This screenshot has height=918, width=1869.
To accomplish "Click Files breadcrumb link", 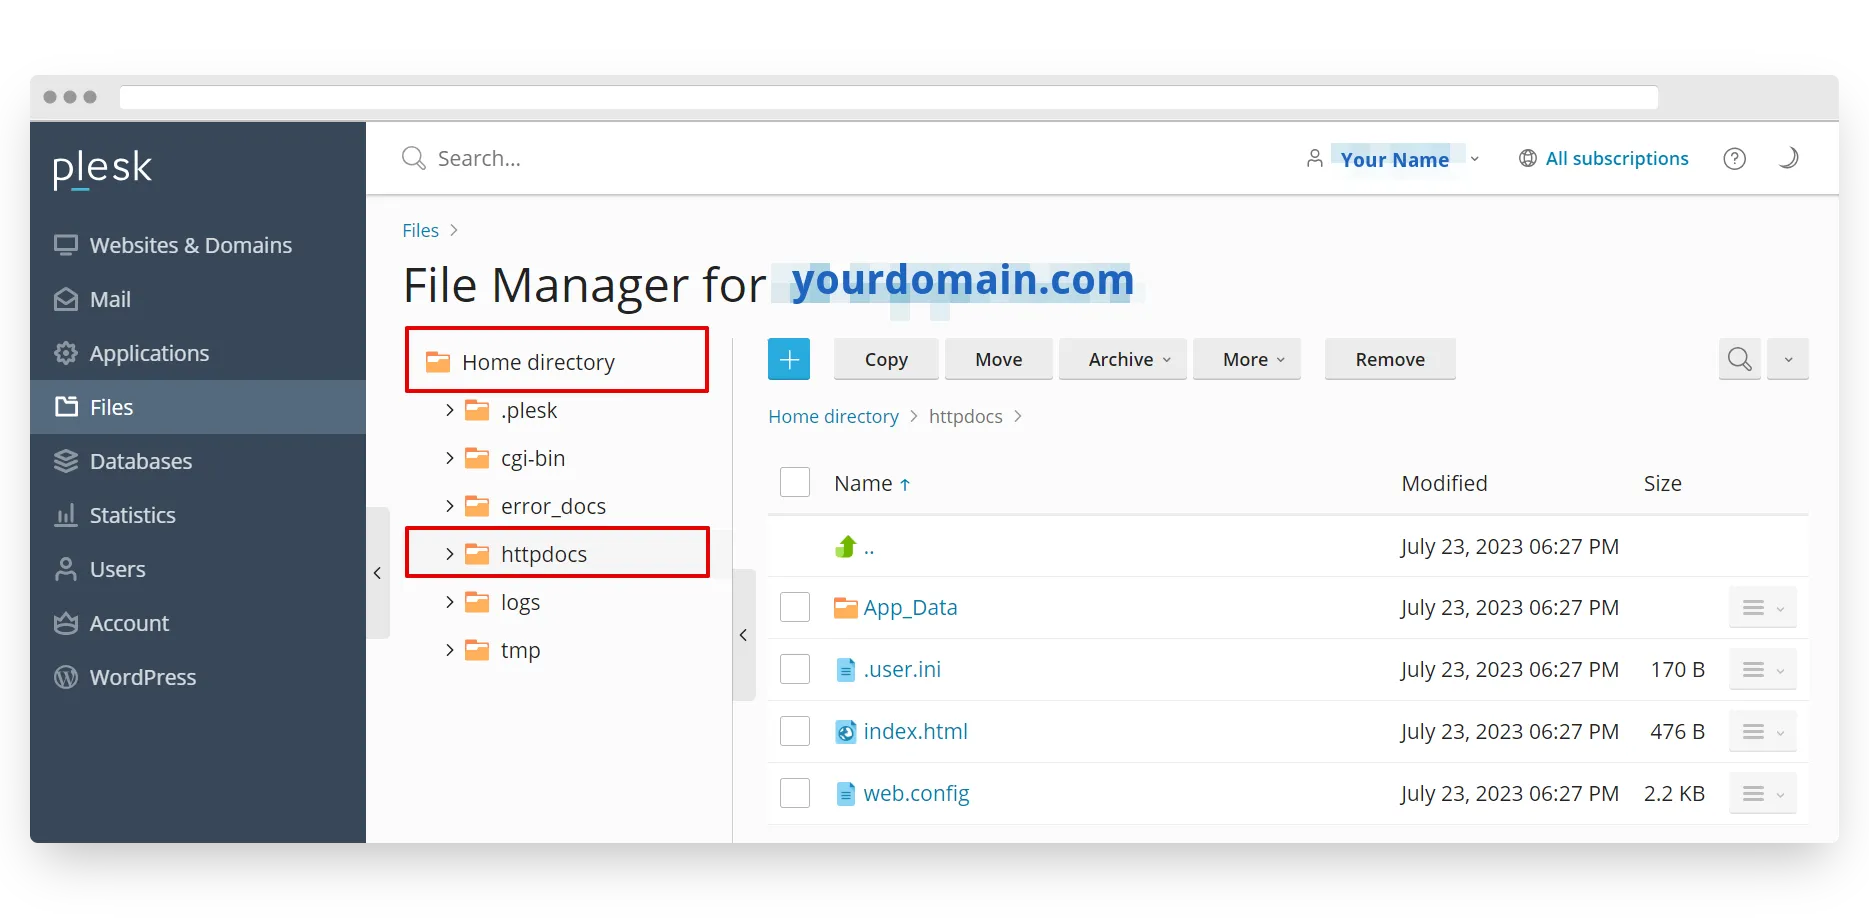I will pyautogui.click(x=420, y=230).
